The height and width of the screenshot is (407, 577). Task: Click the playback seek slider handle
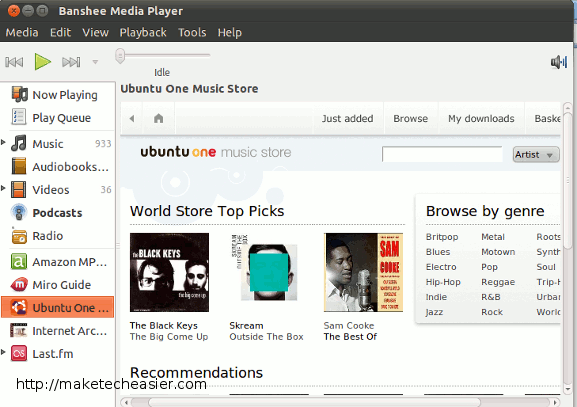120,56
